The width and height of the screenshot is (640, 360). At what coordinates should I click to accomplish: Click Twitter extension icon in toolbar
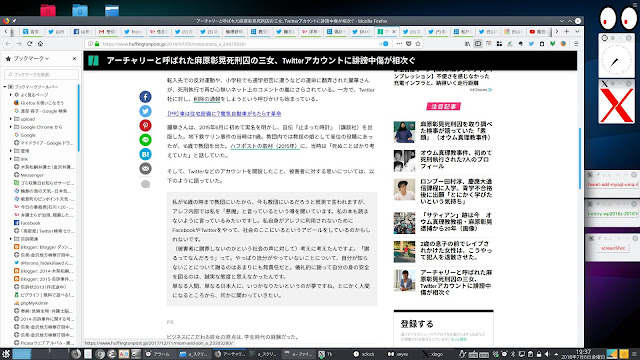(x=531, y=44)
